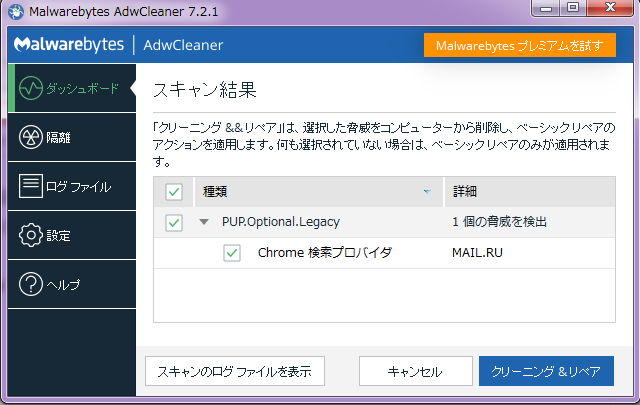Toggle the select-all checkbox in the table header
Screen dimensions: 640x405
[x=174, y=191]
